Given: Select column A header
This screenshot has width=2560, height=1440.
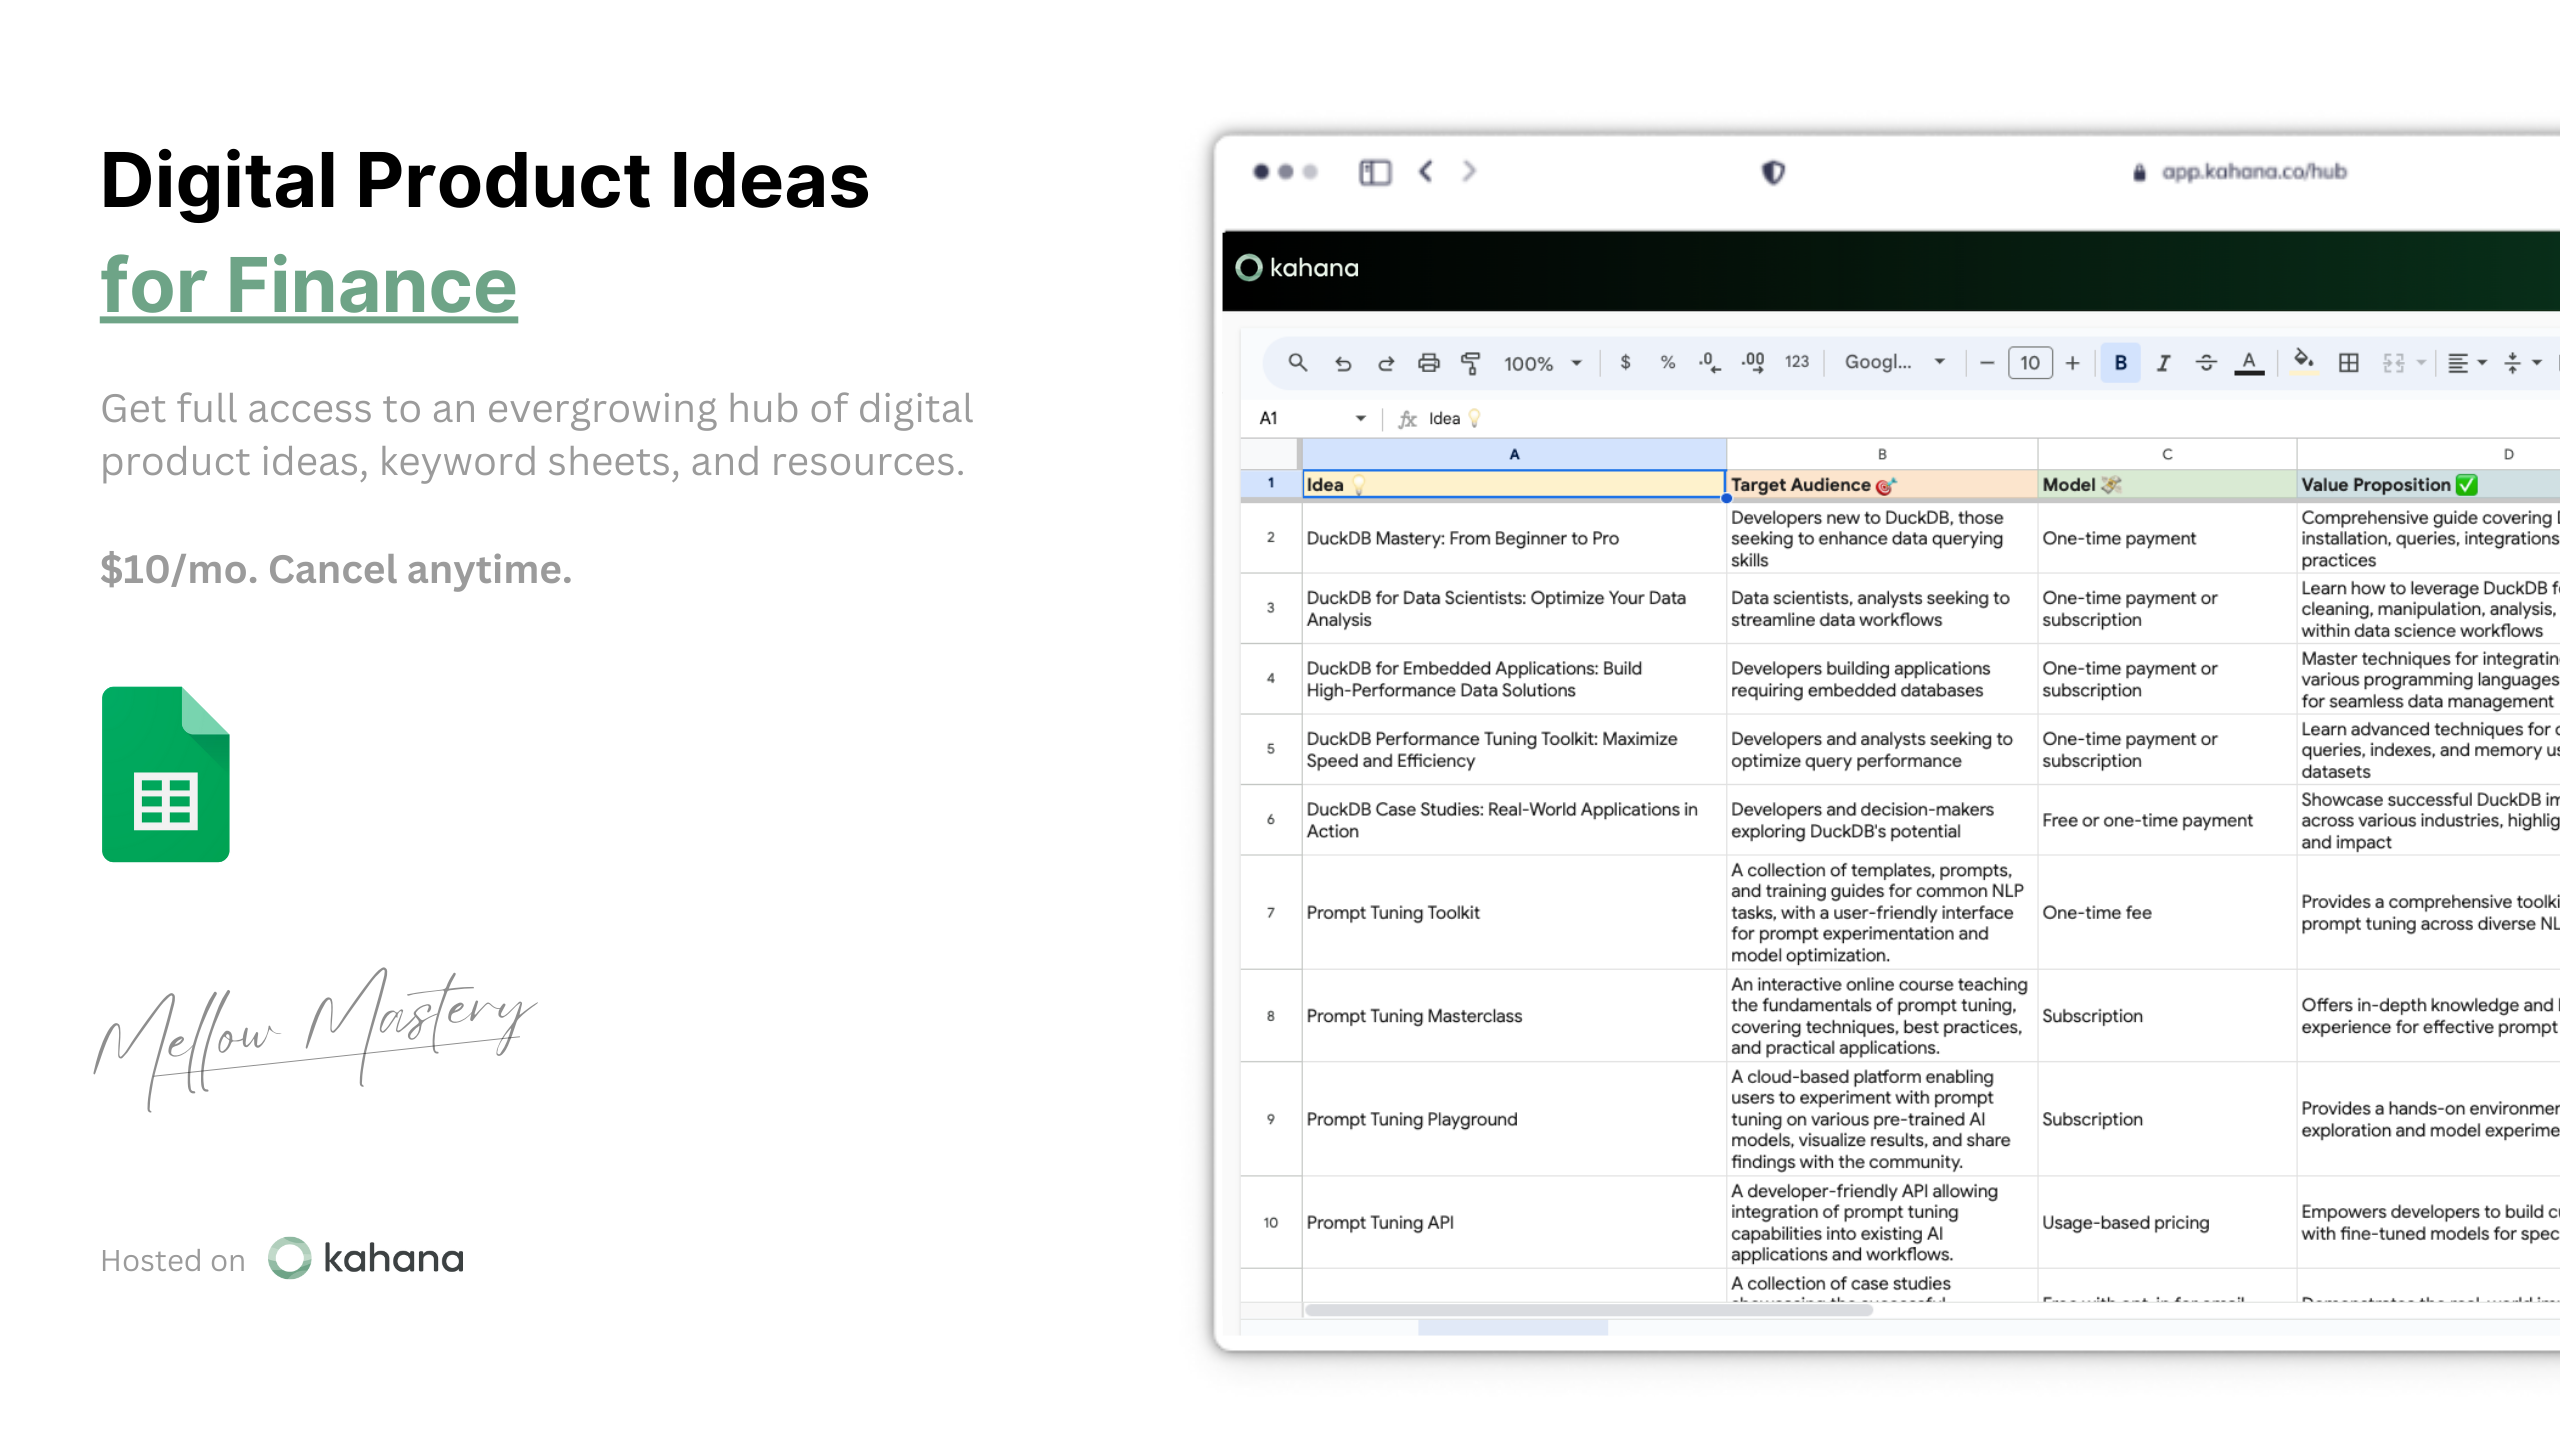Looking at the screenshot, I should [1514, 454].
